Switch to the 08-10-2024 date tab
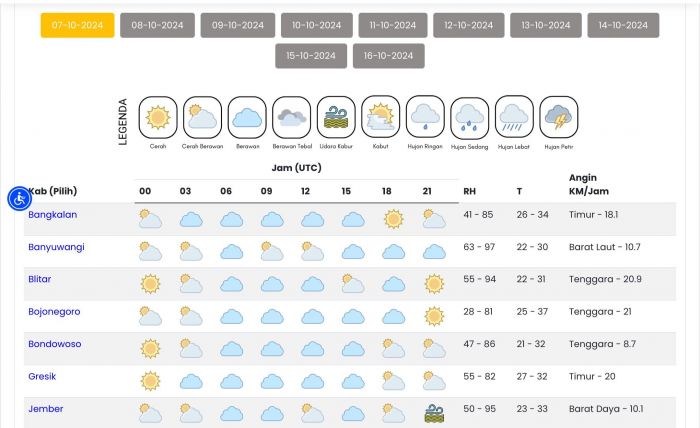Screen dimensions: 700x428 157,25
